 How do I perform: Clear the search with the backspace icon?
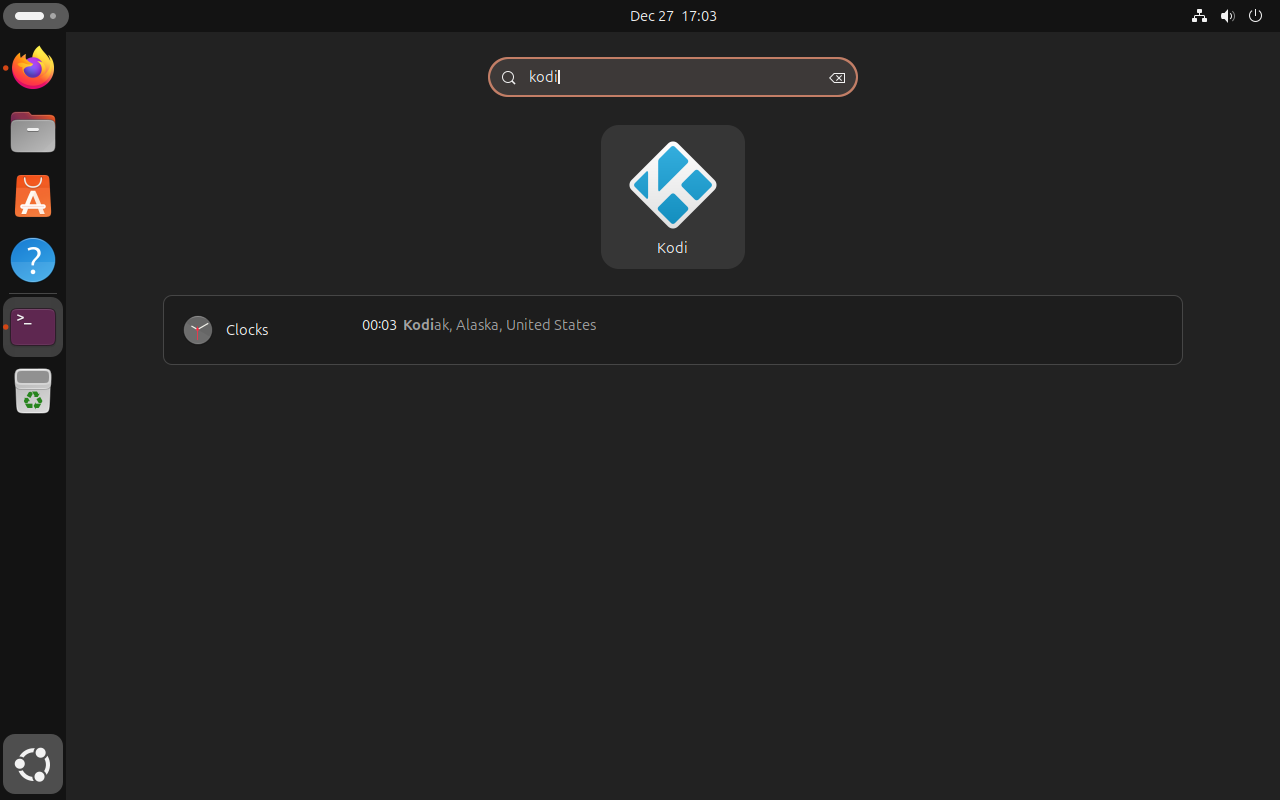(x=837, y=77)
